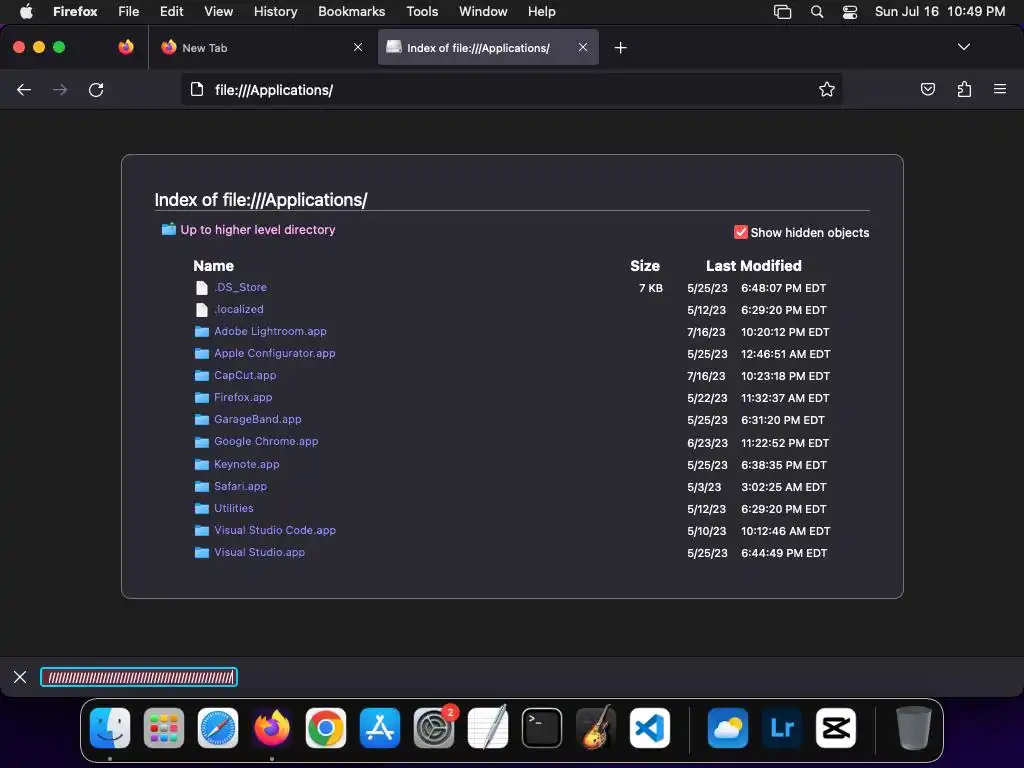Screen dimensions: 1024x768
Task: Close the find bar with X
Action: [x=20, y=677]
